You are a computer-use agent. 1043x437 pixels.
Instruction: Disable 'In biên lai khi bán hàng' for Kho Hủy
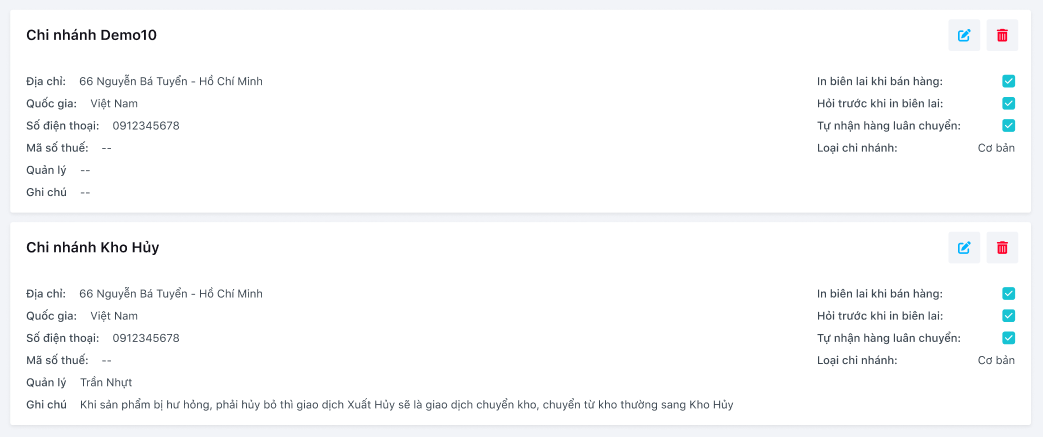tap(1009, 293)
